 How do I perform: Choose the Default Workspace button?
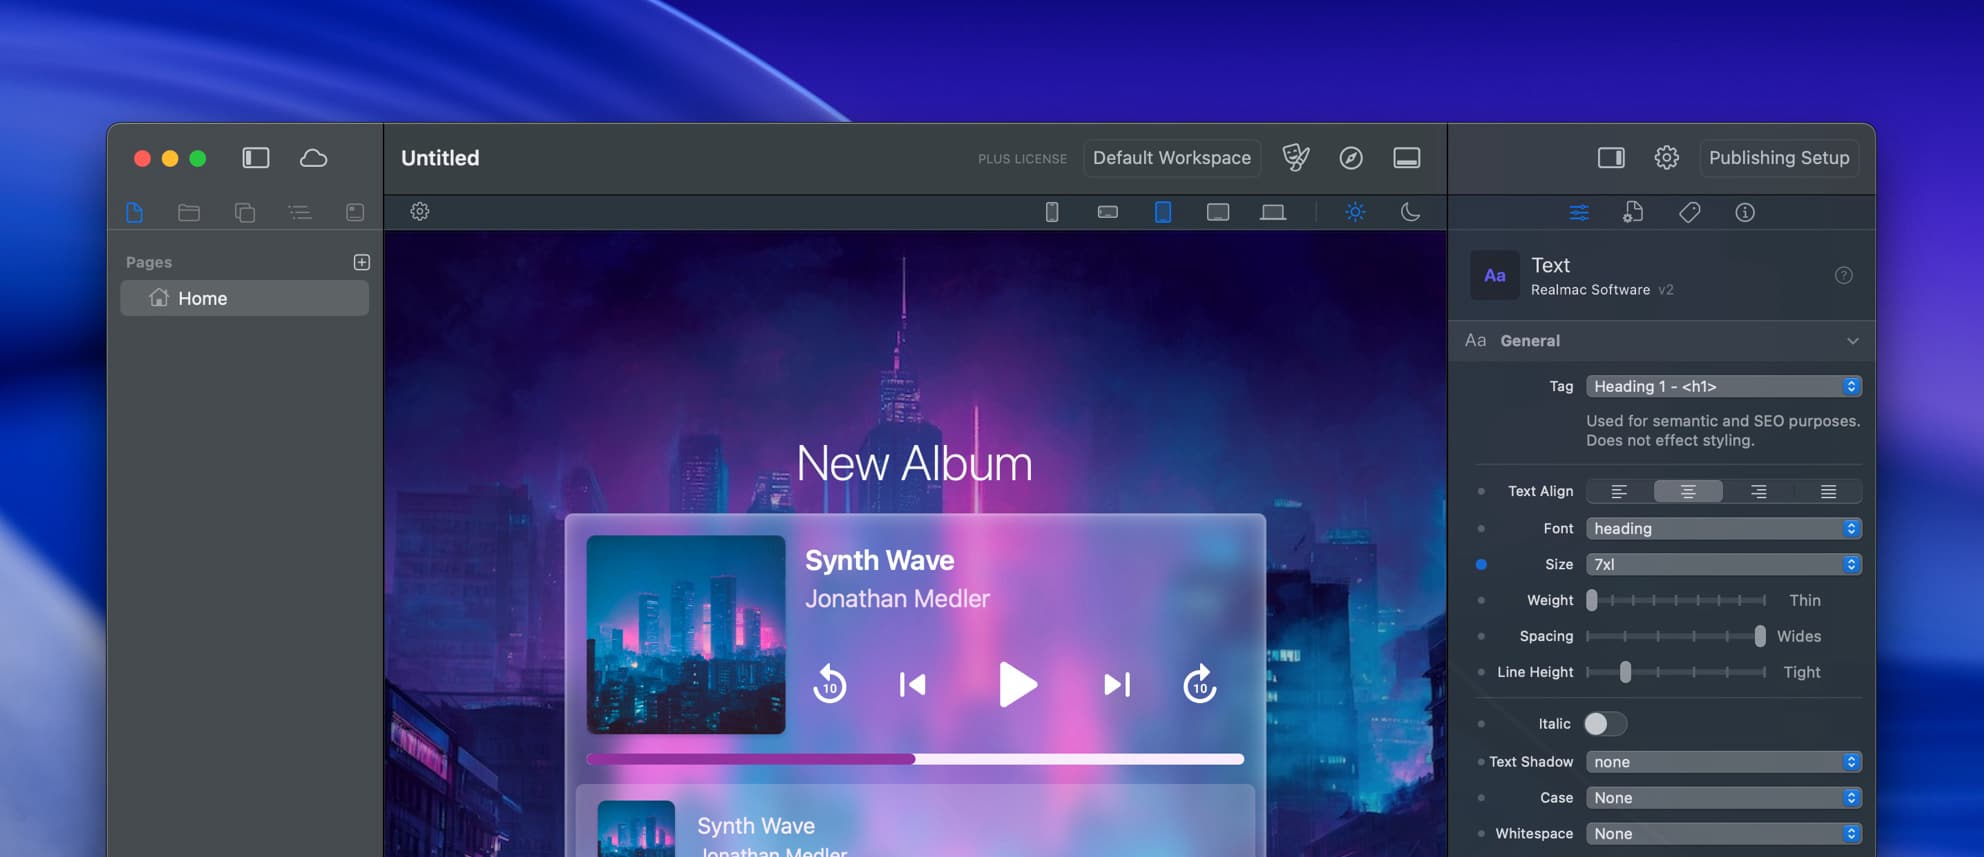(x=1172, y=158)
